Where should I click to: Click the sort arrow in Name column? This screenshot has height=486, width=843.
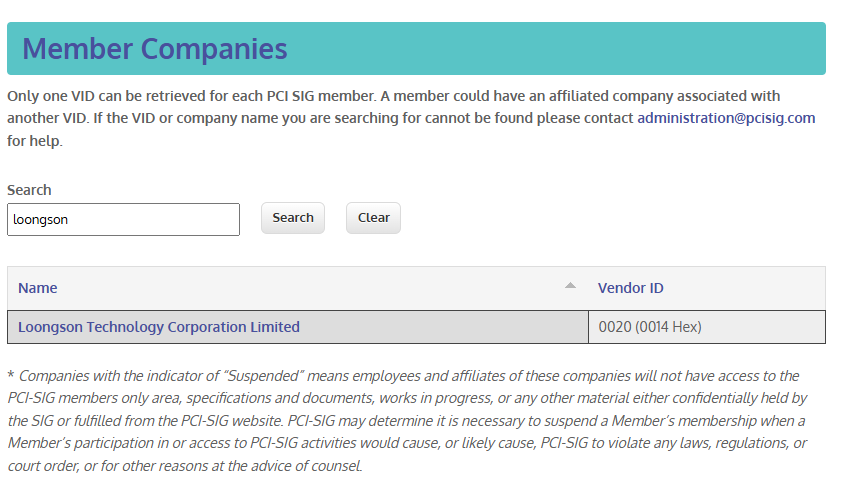[x=570, y=286]
